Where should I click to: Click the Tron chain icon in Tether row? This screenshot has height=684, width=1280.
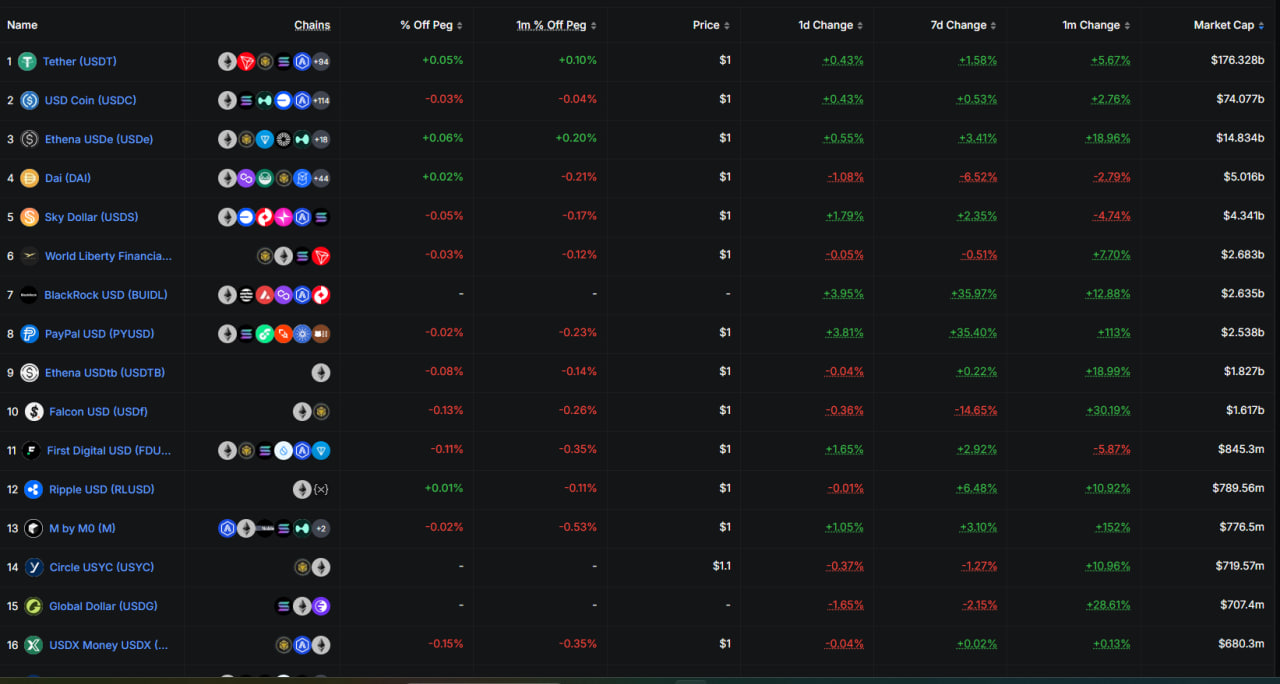coord(246,62)
